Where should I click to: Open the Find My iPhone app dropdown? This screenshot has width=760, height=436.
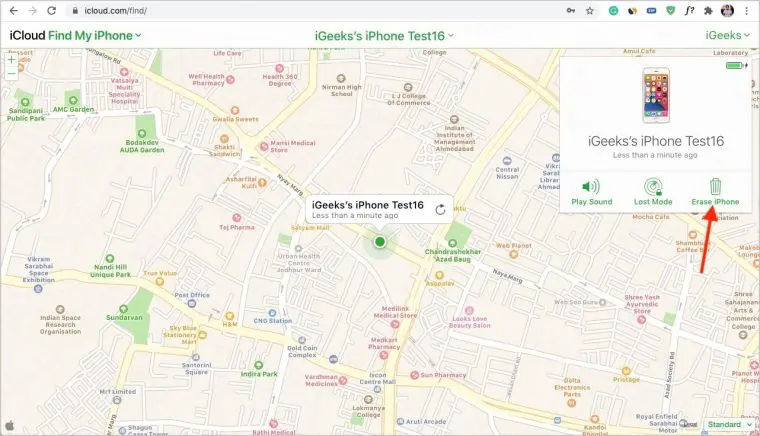pyautogui.click(x=95, y=36)
